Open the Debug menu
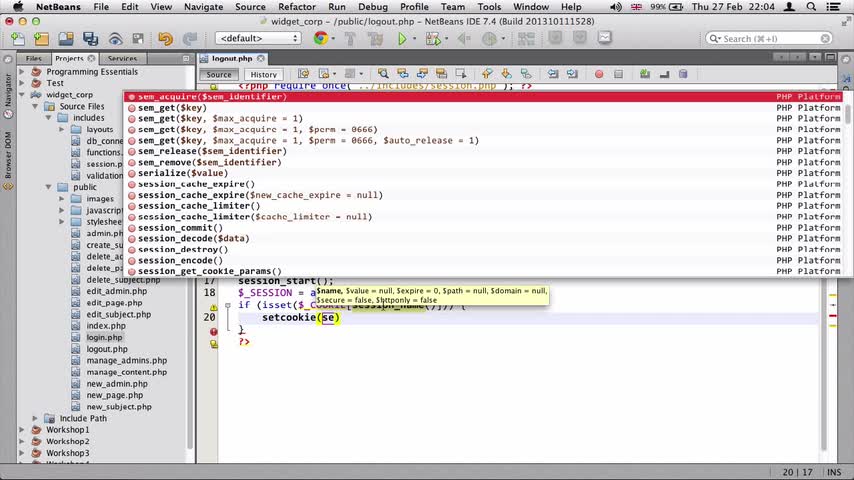 pos(373,7)
